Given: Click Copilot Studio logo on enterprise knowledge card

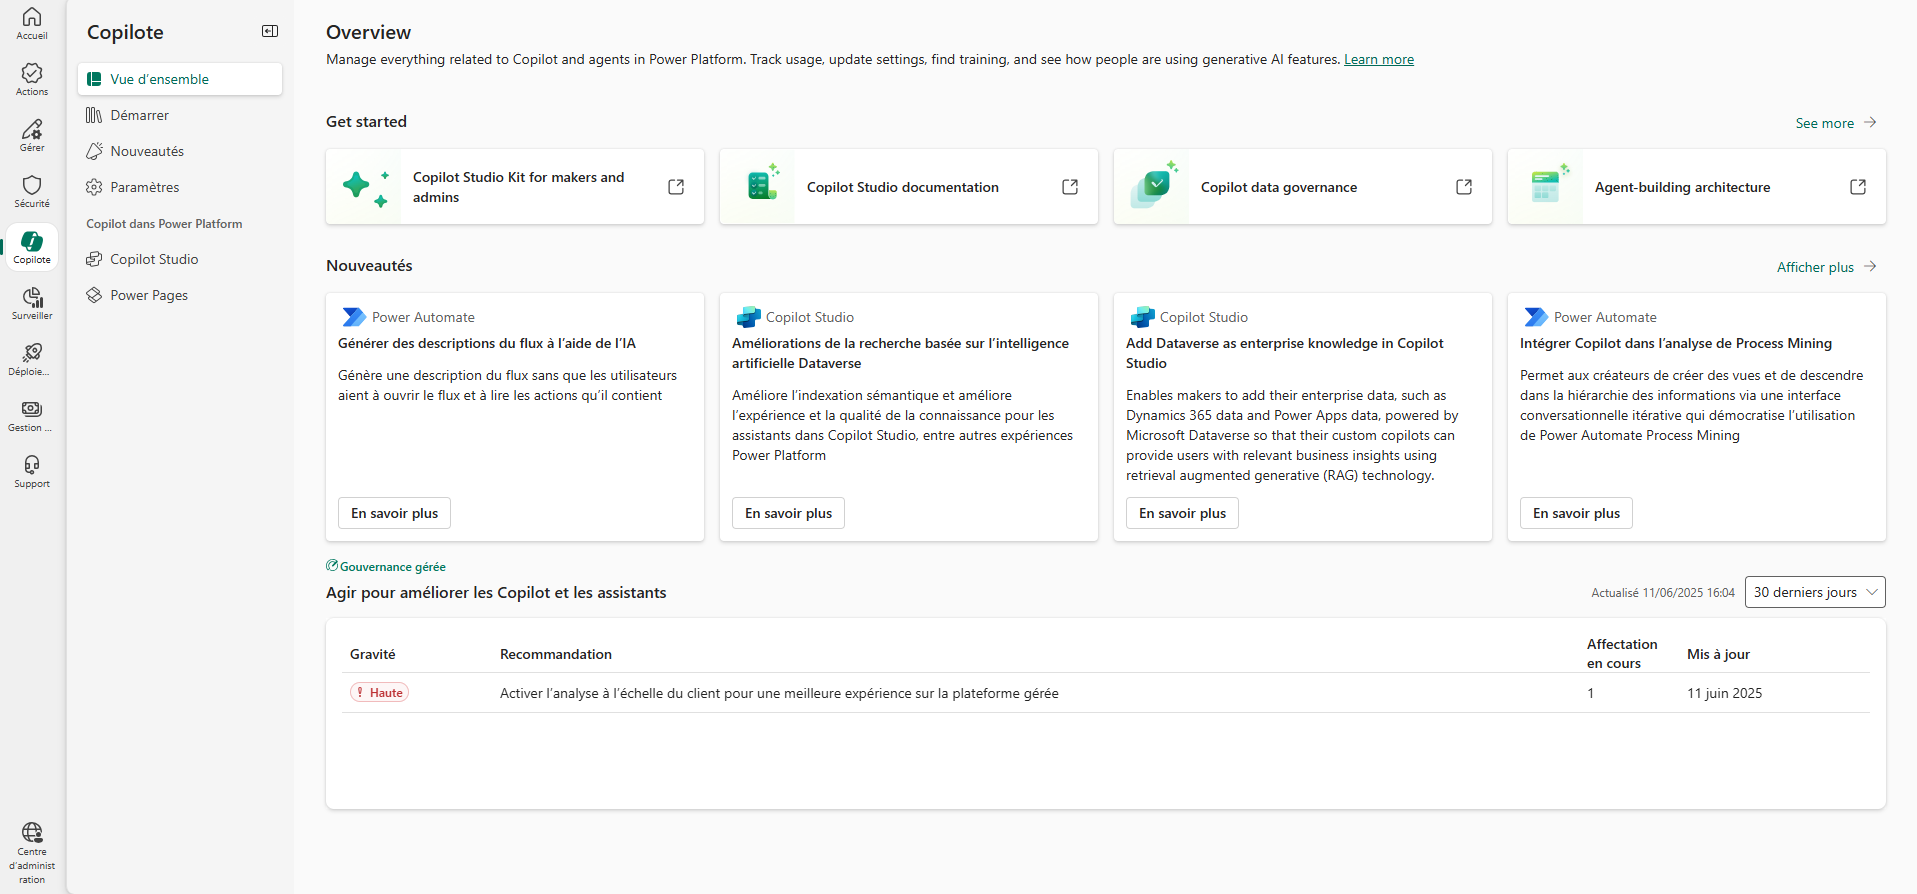Looking at the screenshot, I should click(1142, 317).
